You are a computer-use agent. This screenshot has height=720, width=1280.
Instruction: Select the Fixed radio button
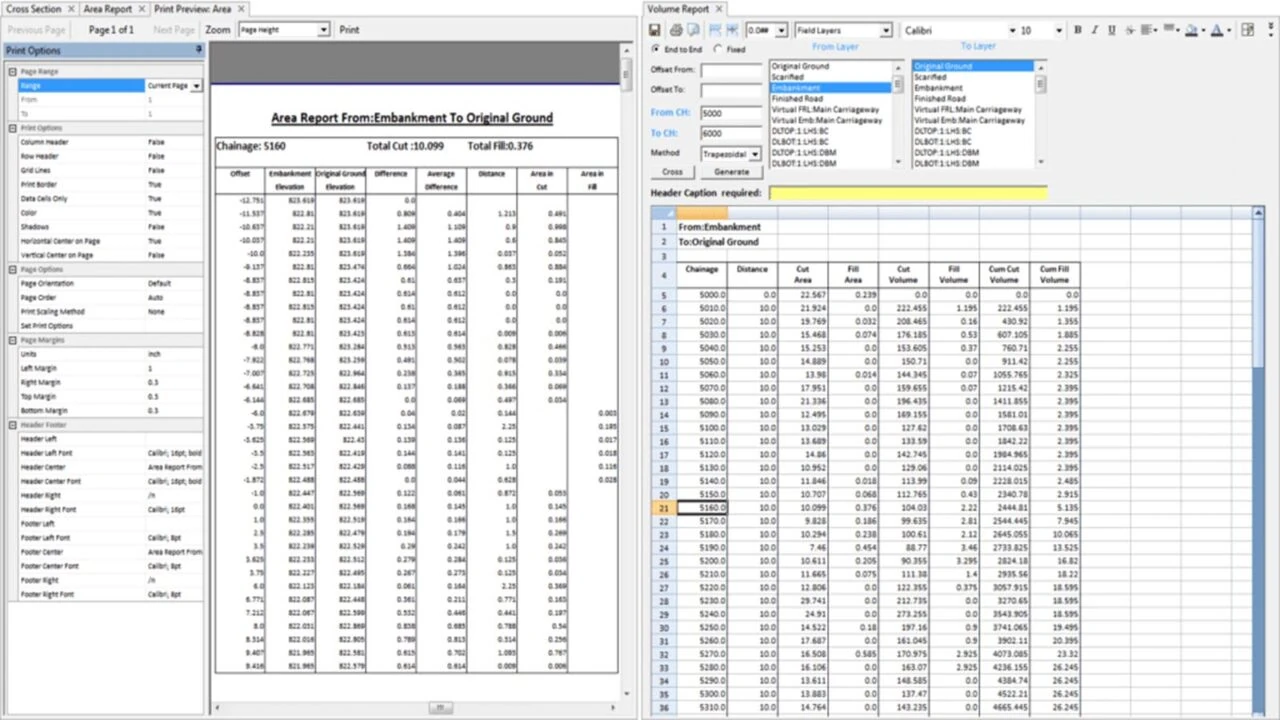(x=718, y=49)
